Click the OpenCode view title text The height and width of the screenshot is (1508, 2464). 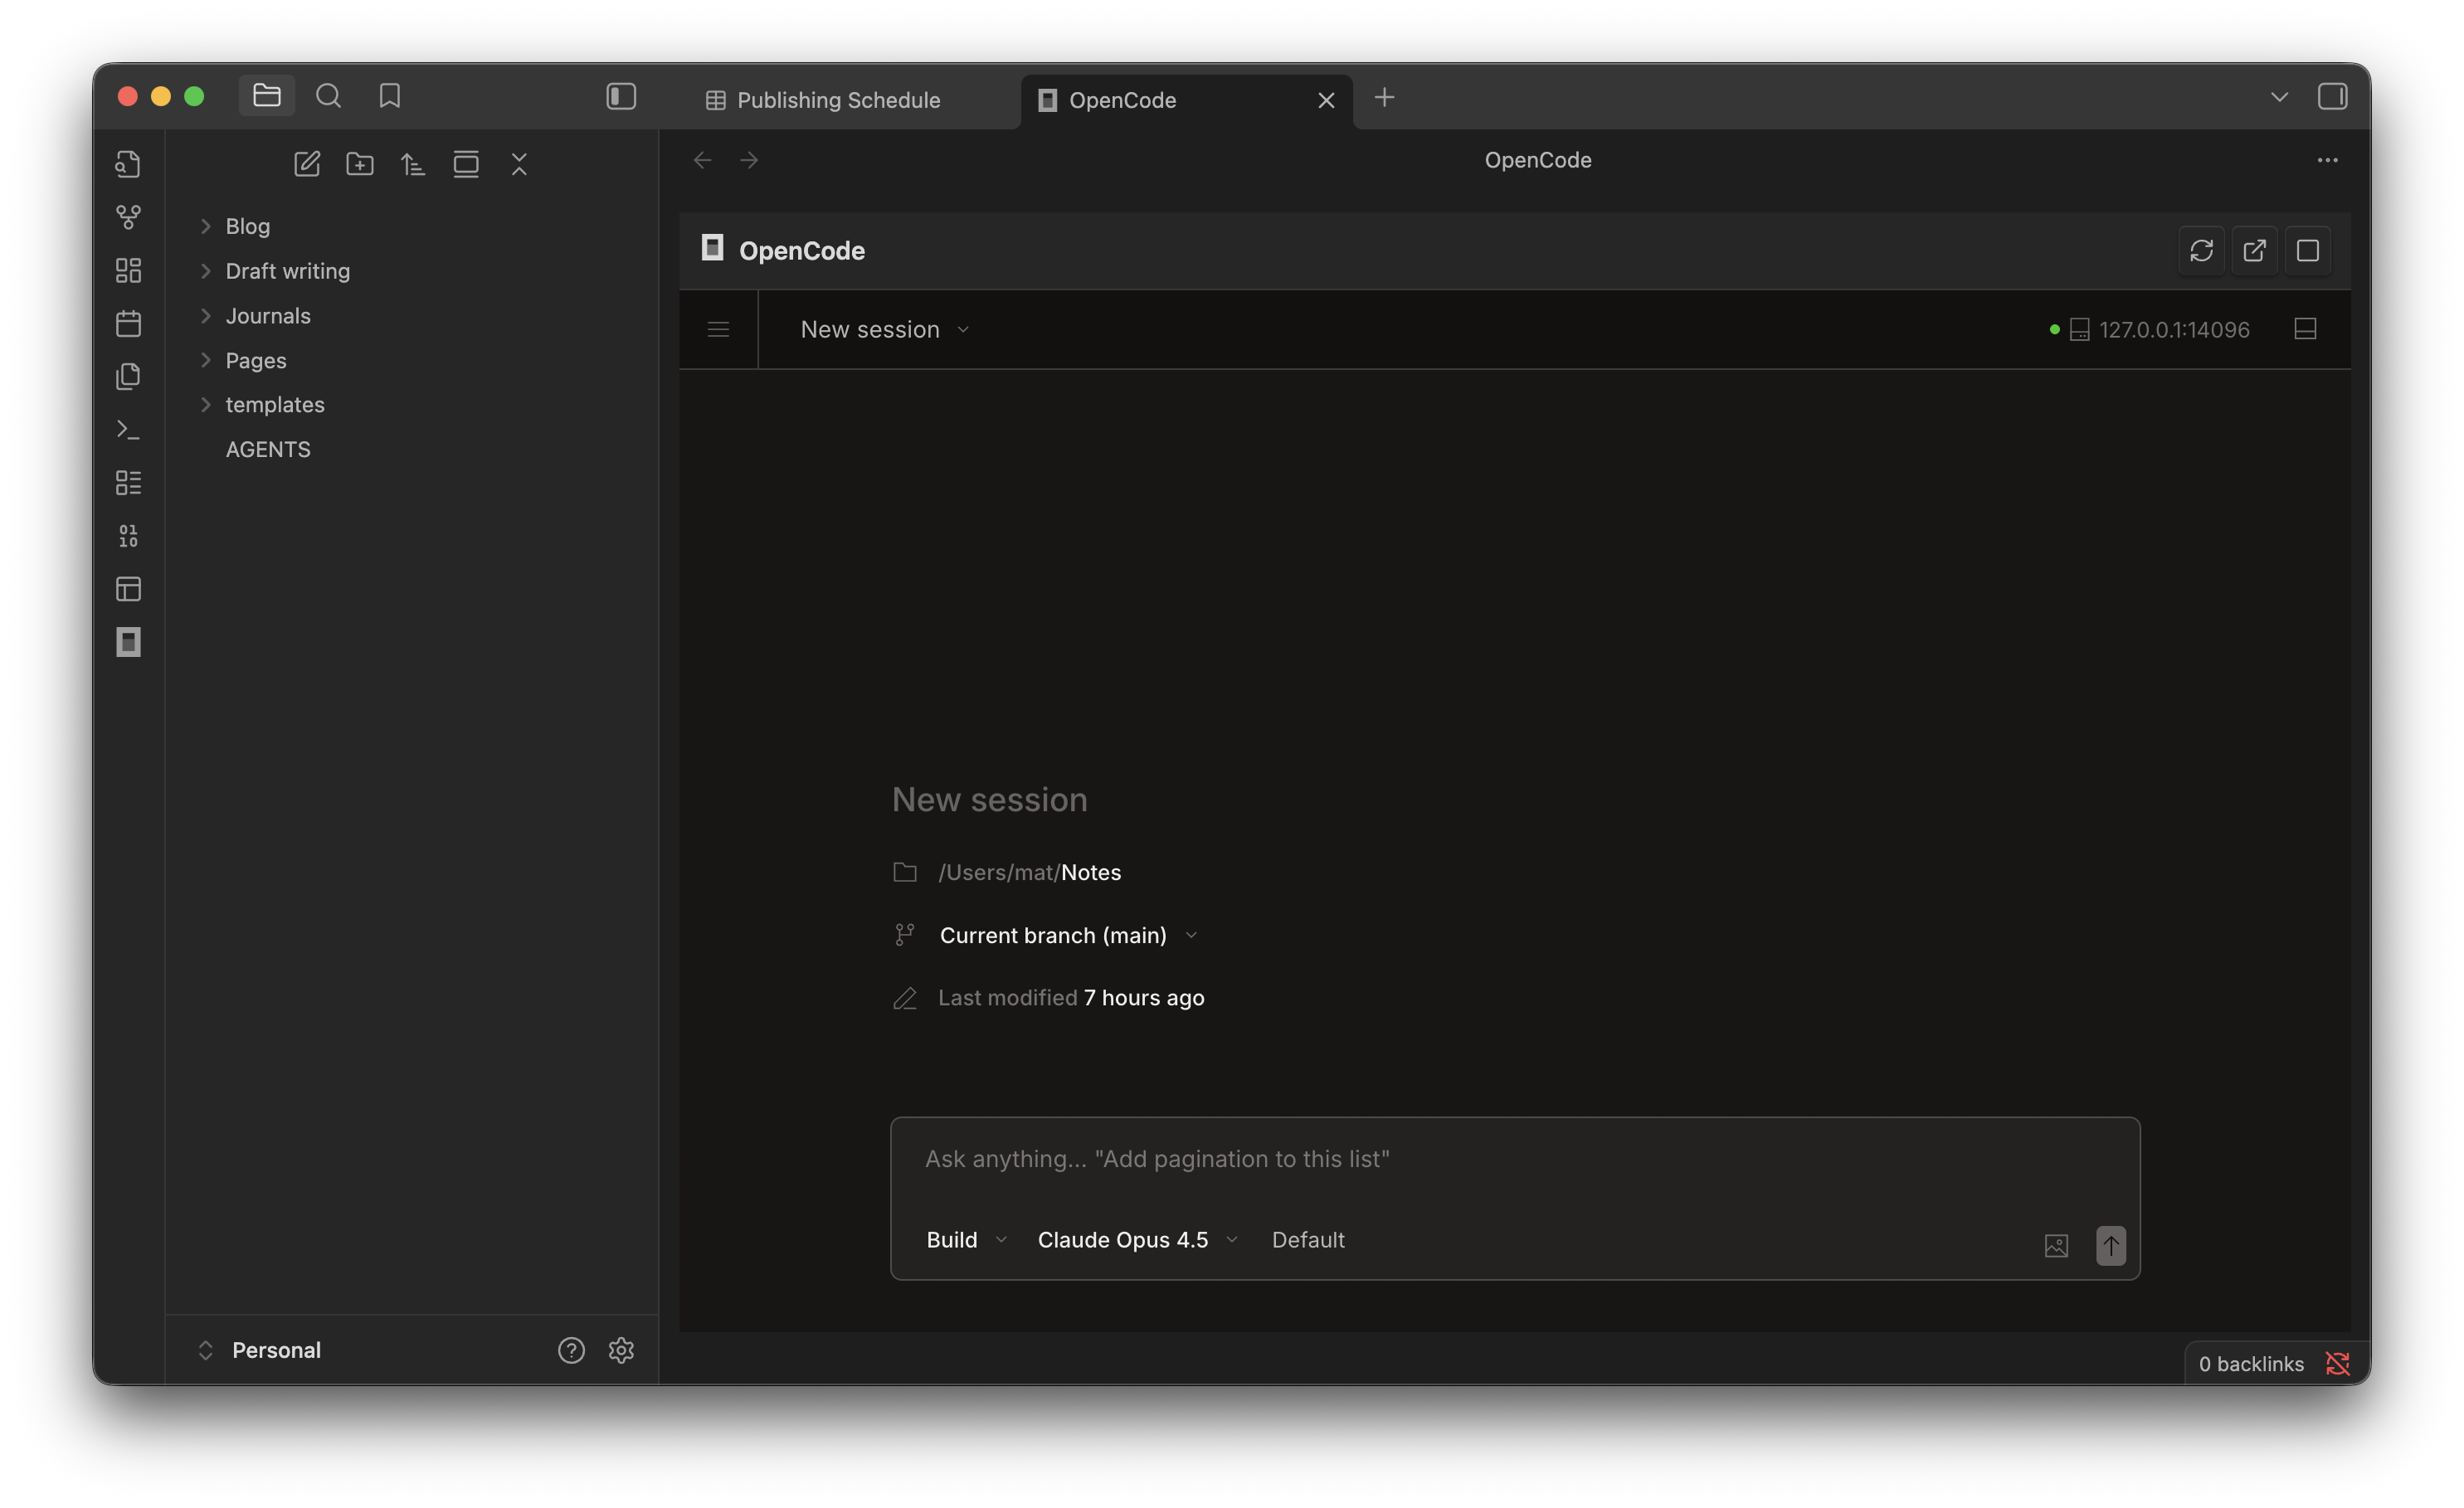point(1537,160)
